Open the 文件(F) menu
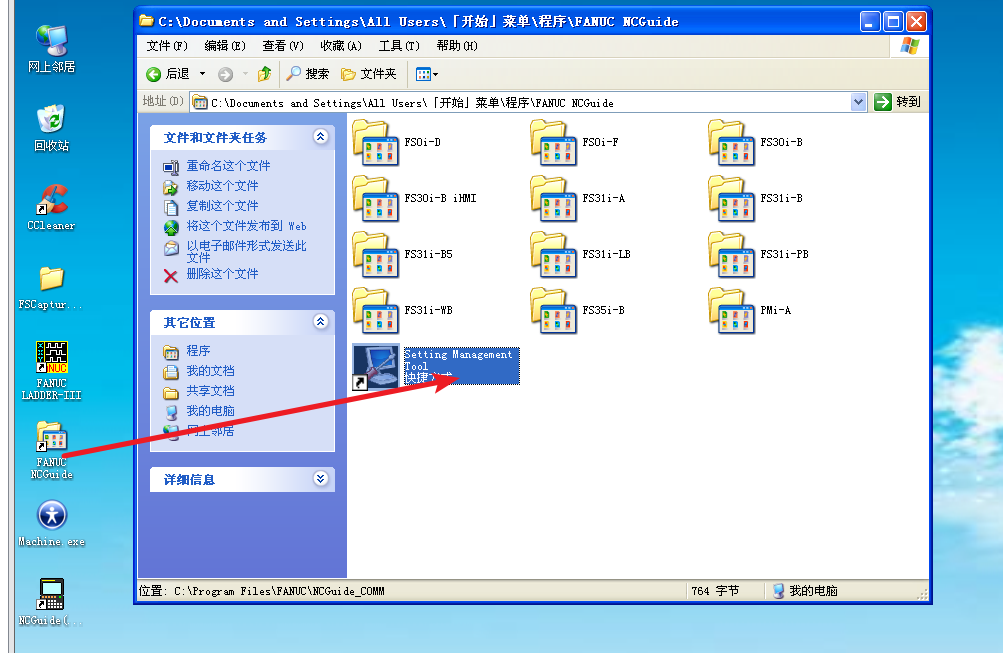 point(167,46)
